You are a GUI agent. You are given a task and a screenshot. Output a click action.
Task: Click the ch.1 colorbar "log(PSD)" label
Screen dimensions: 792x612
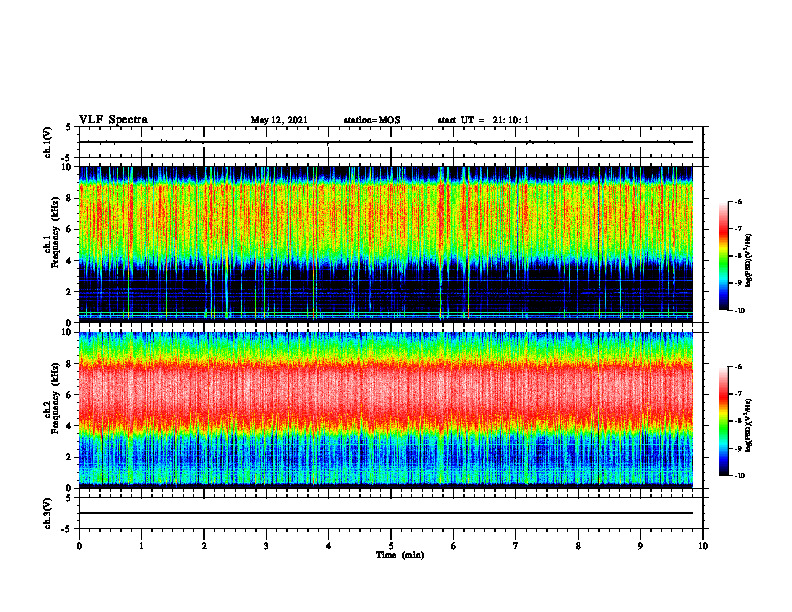click(x=749, y=261)
